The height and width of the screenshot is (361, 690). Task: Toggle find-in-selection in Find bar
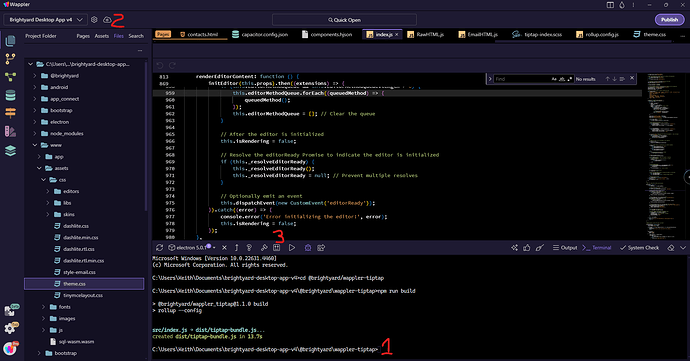[x=622, y=79]
